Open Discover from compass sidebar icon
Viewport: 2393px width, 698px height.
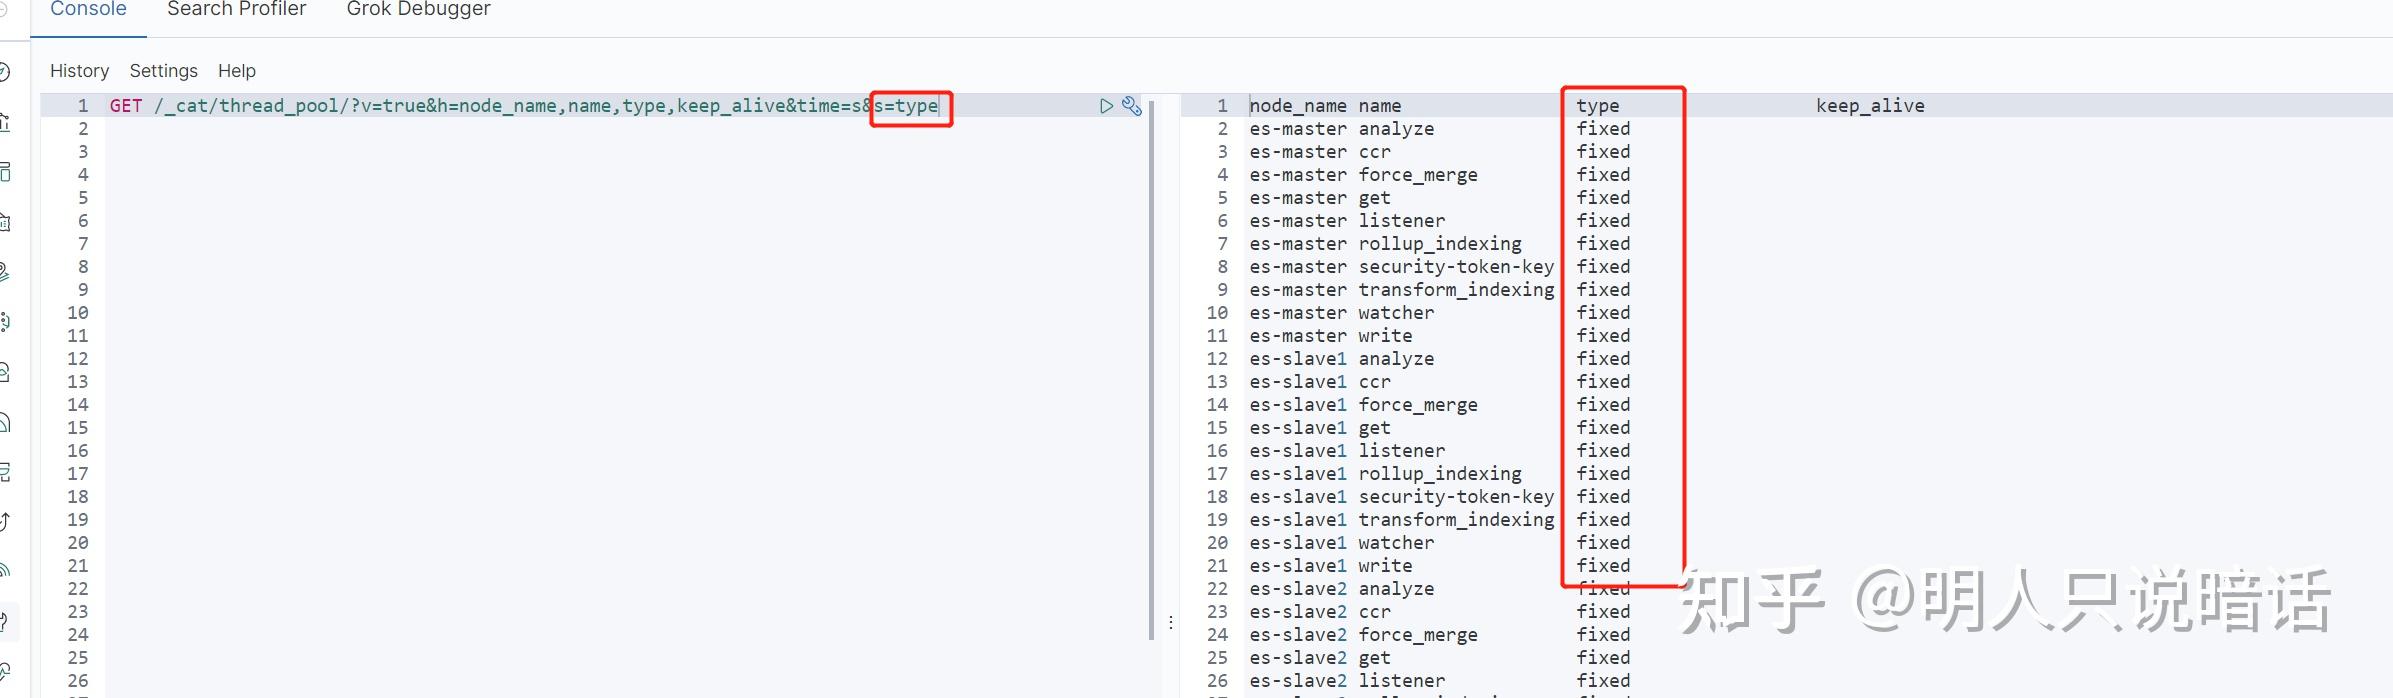(4, 72)
